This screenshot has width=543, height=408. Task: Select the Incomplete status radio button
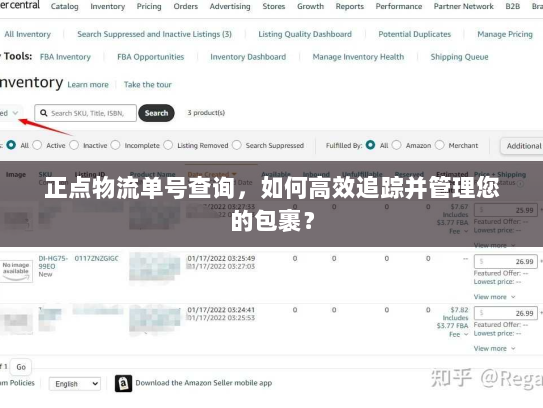click(x=115, y=145)
